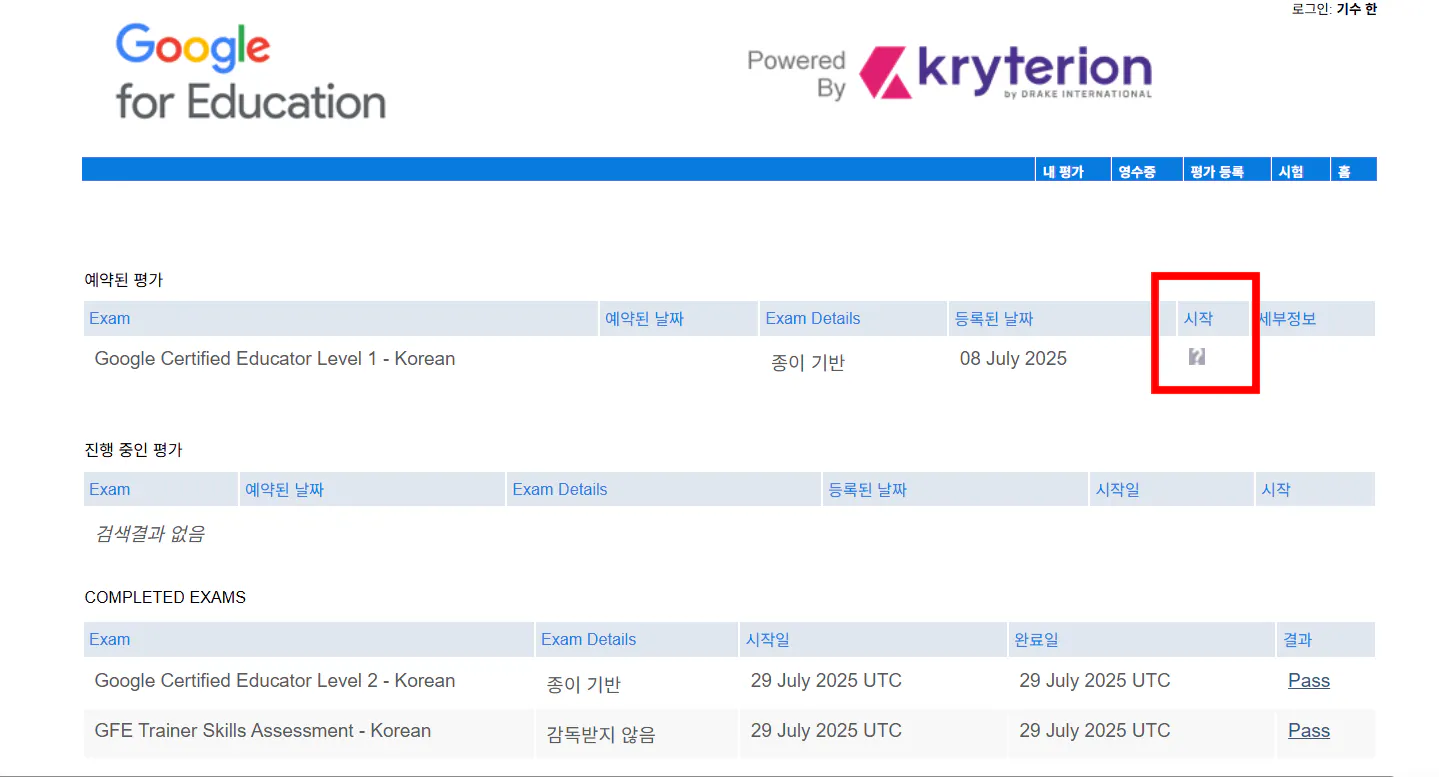
Task: Click 감독받지 않음 in the GFE Trainer row
Action: 601,735
